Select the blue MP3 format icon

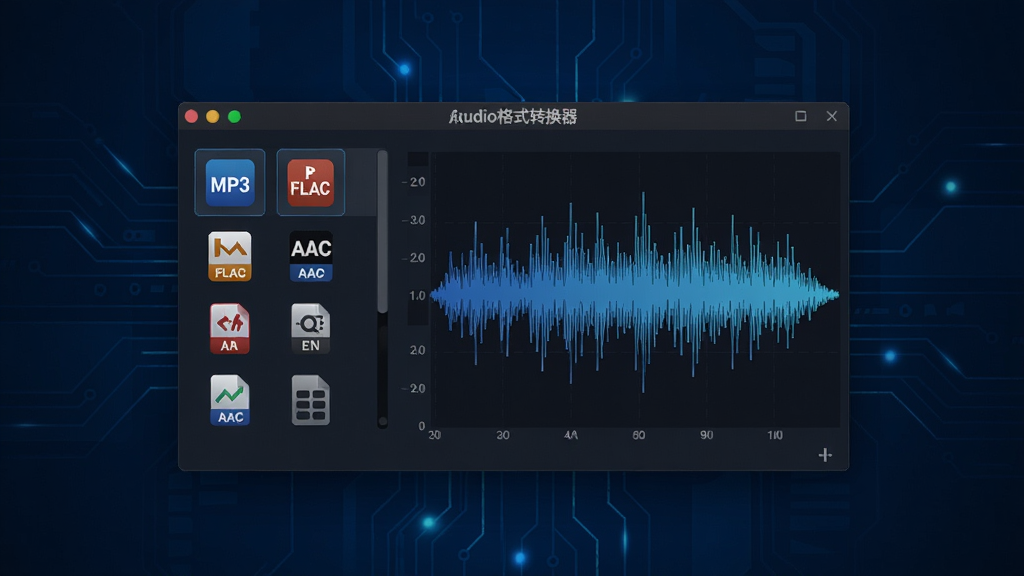pos(230,183)
